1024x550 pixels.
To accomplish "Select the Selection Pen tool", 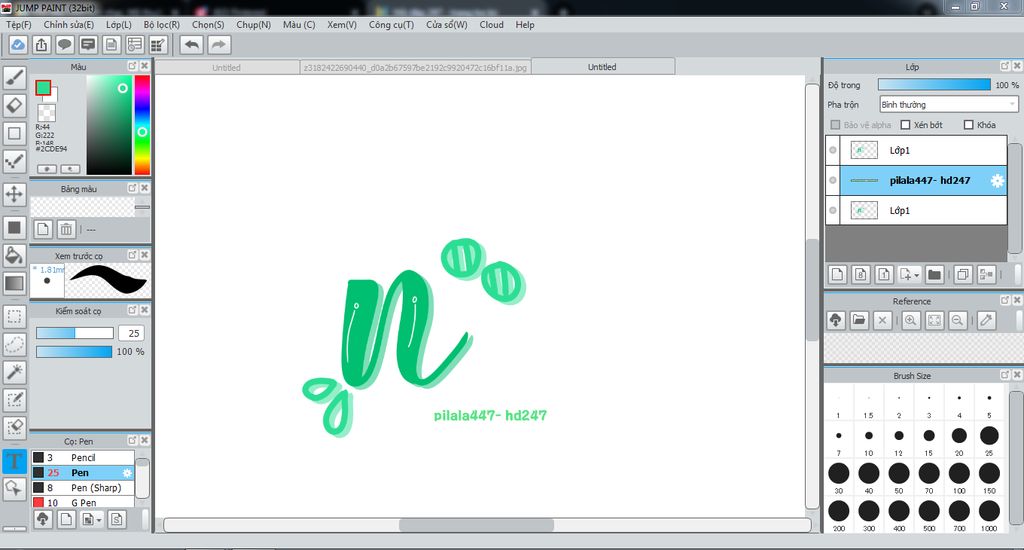I will [14, 400].
